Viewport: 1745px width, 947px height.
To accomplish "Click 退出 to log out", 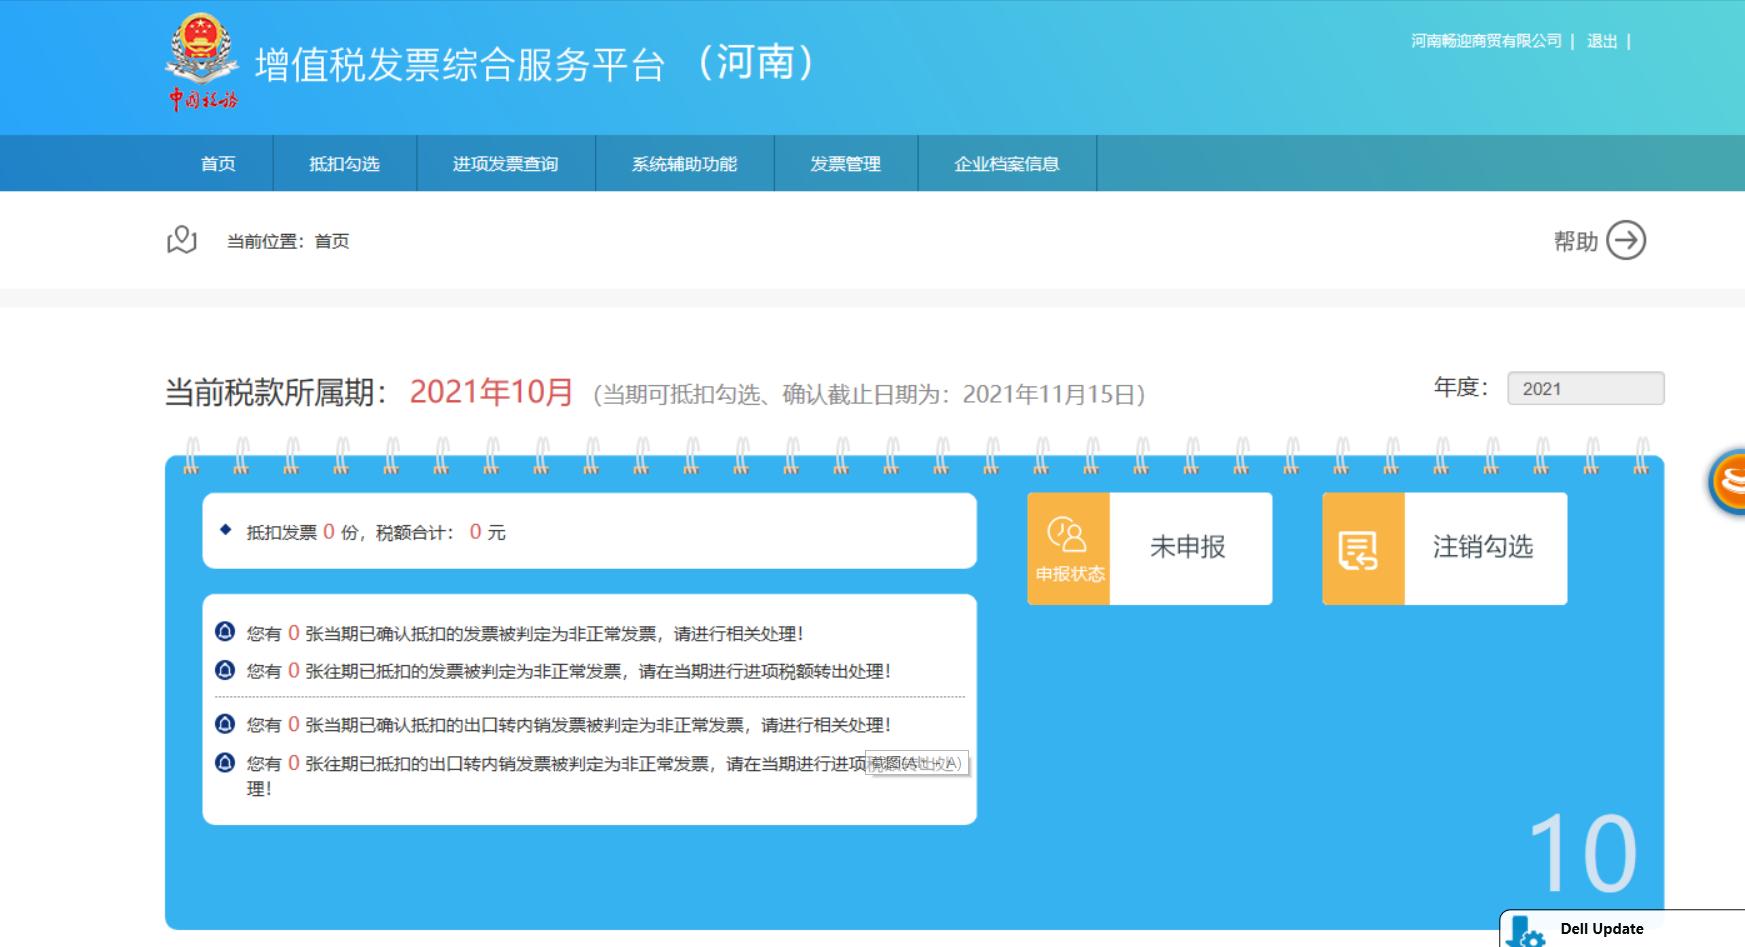I will pos(1601,41).
